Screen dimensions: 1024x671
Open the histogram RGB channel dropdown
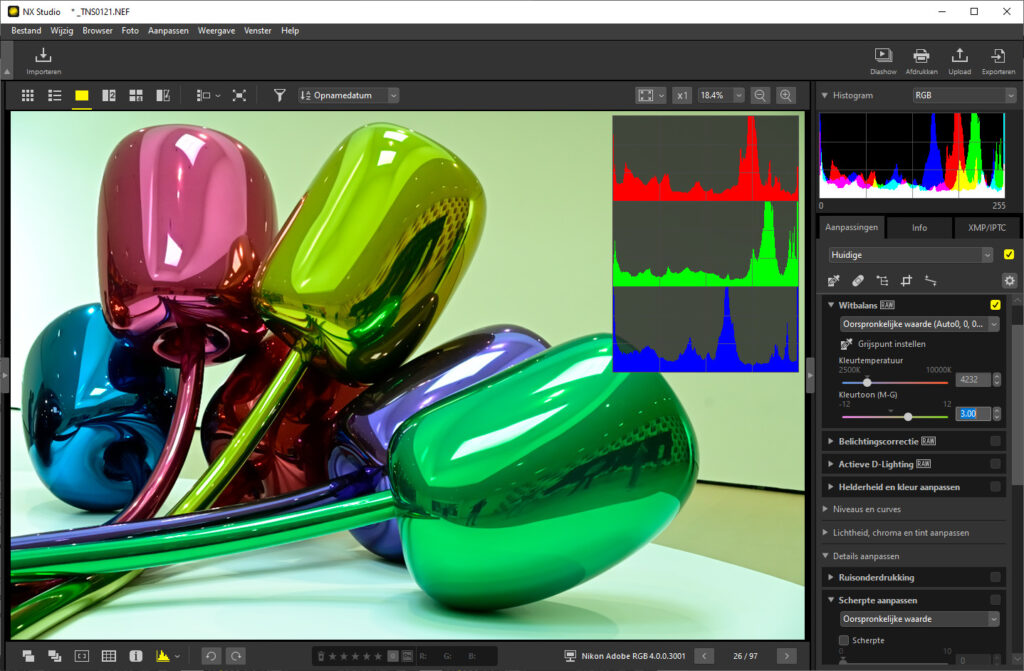(x=964, y=95)
